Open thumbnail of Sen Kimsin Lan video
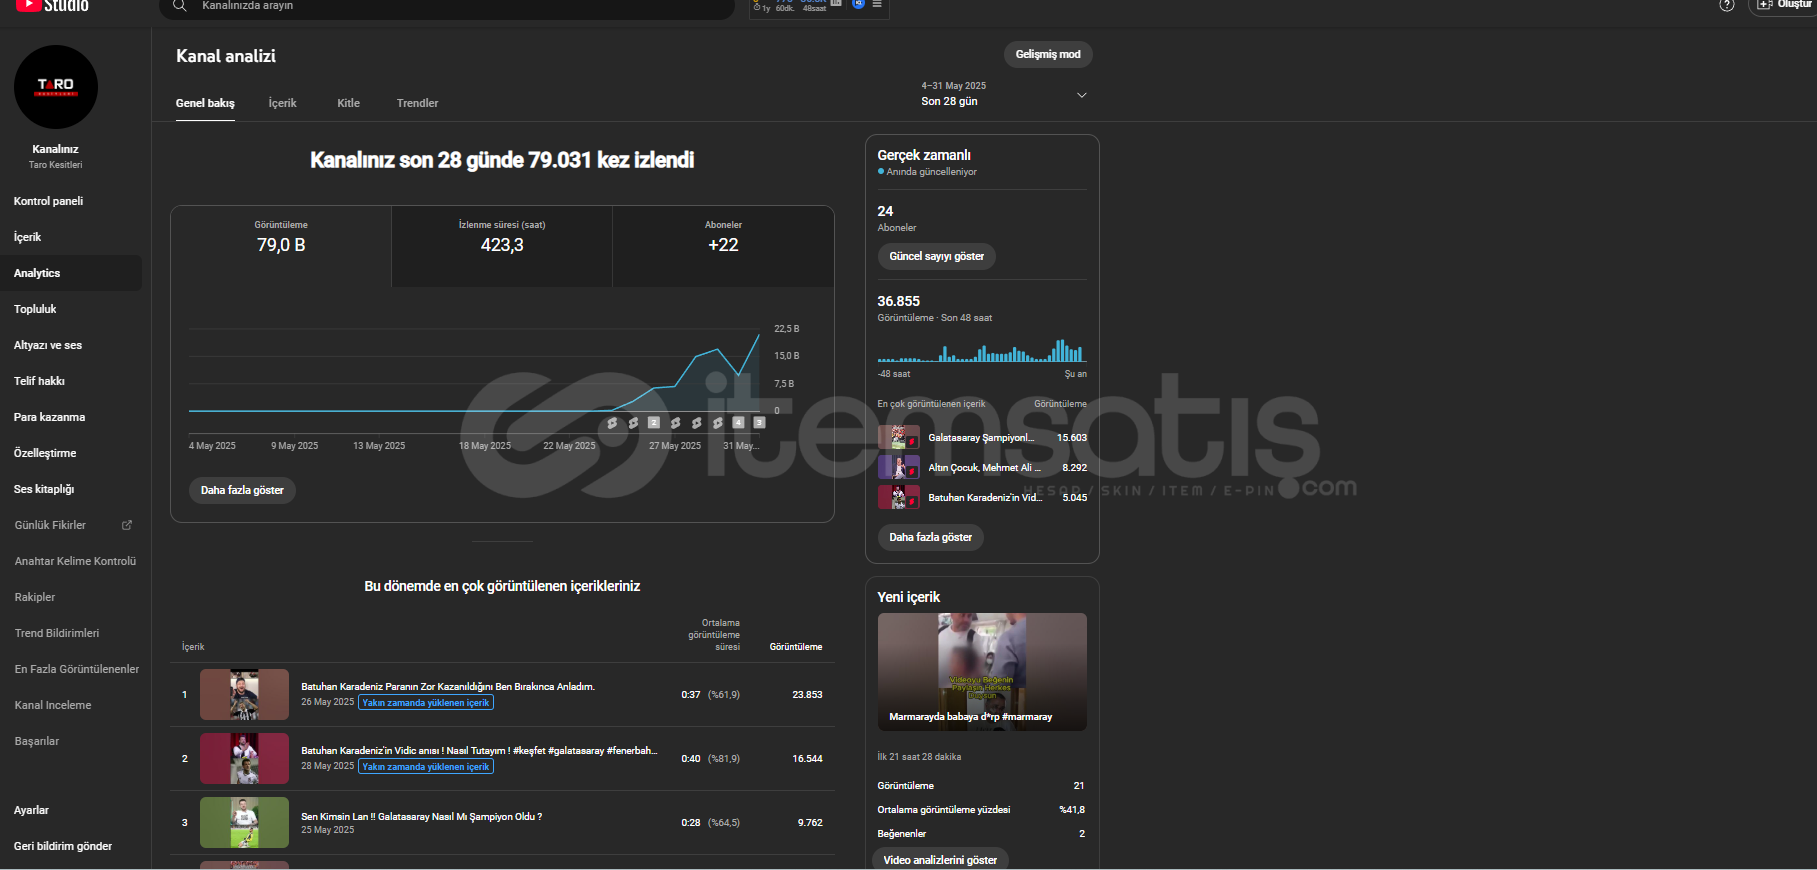 244,822
